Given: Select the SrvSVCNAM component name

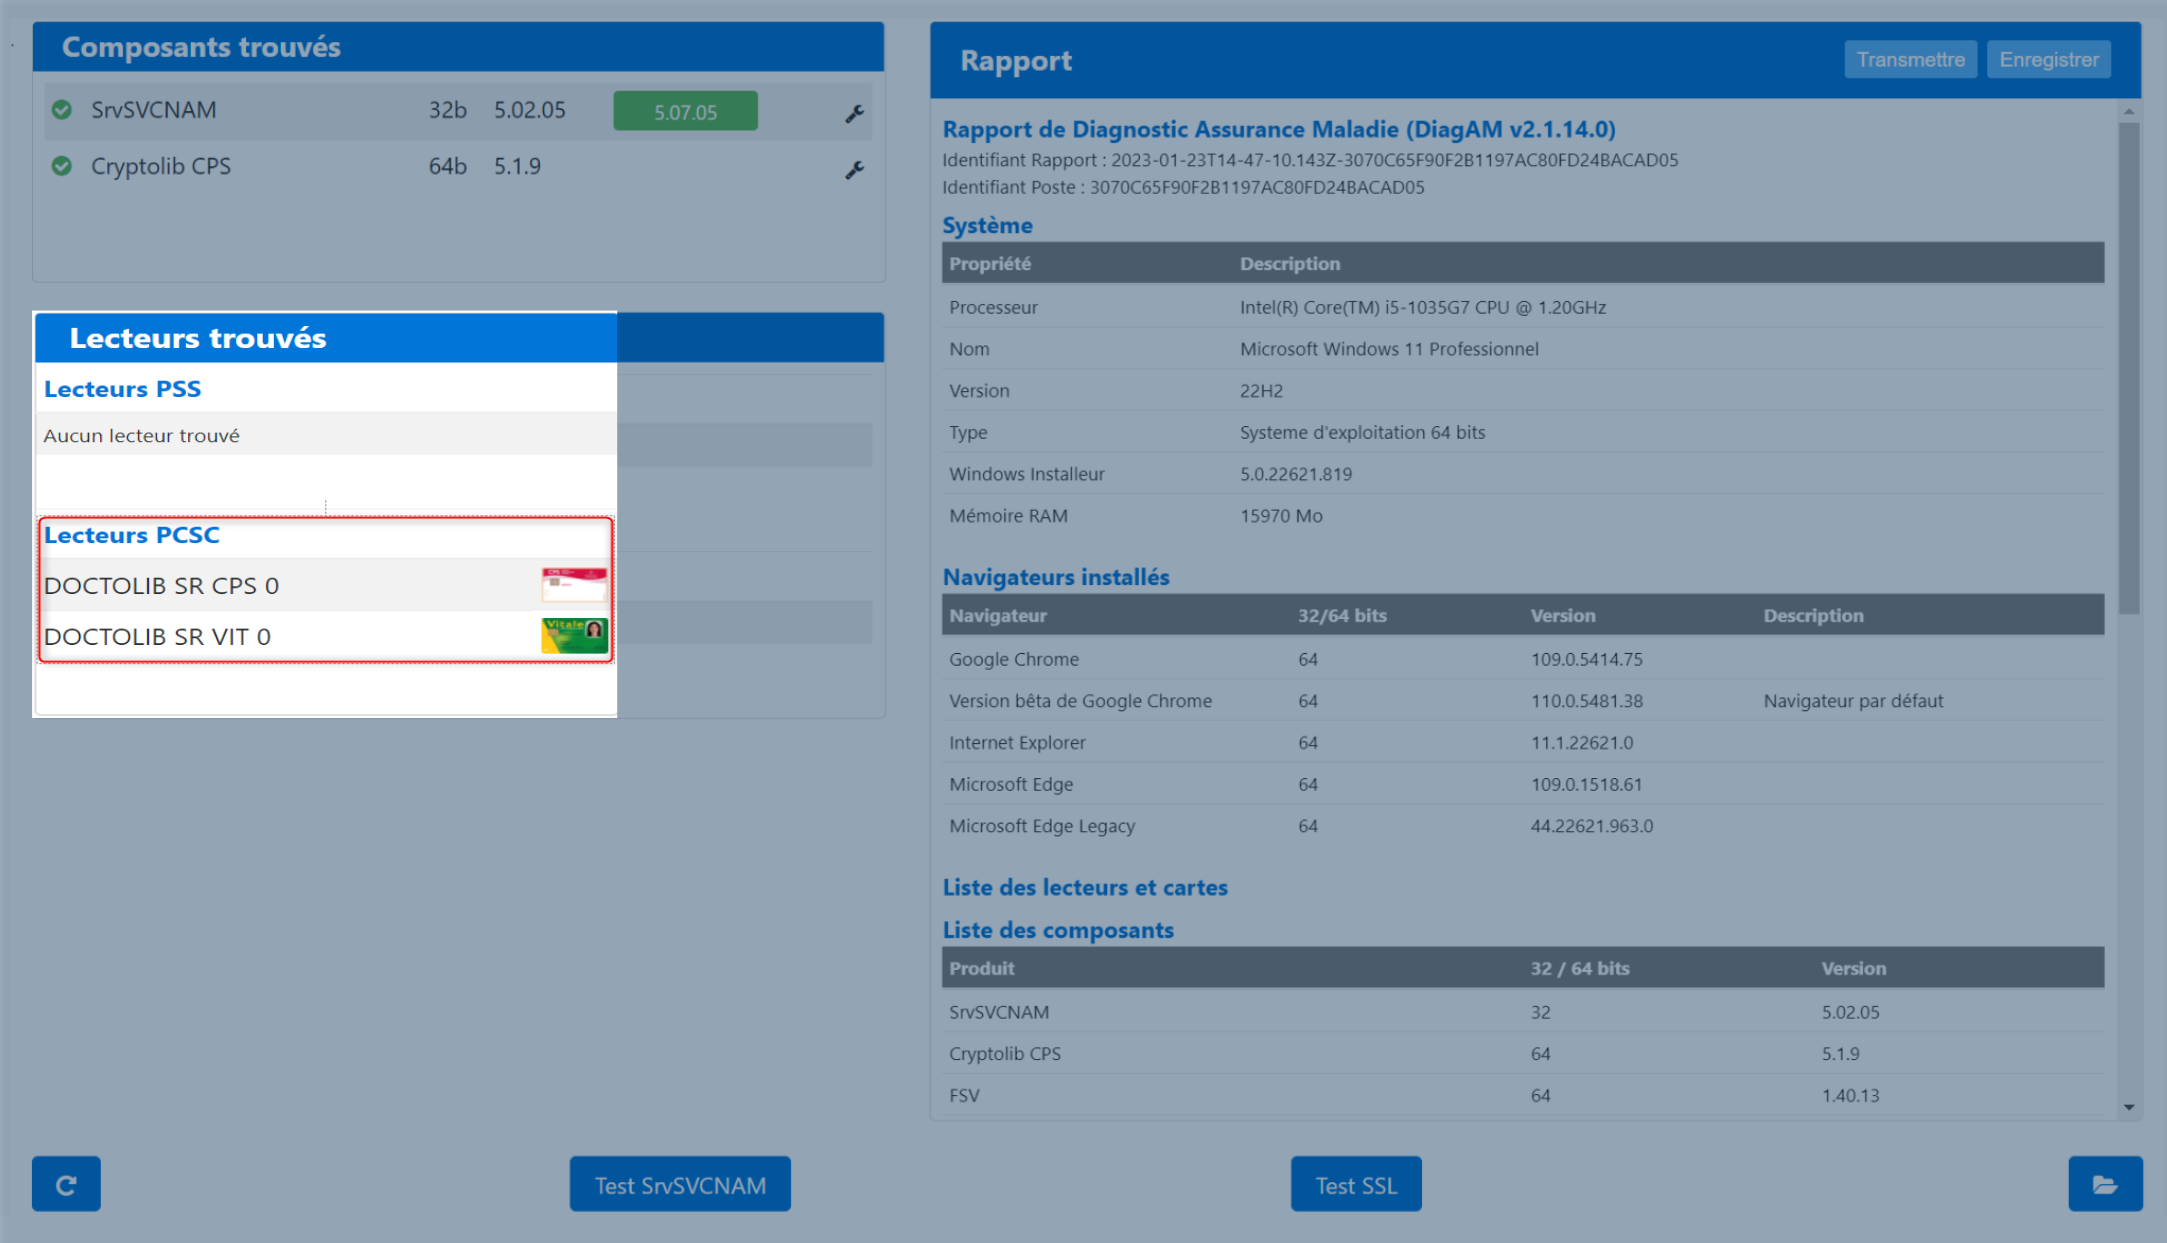Looking at the screenshot, I should 154,110.
